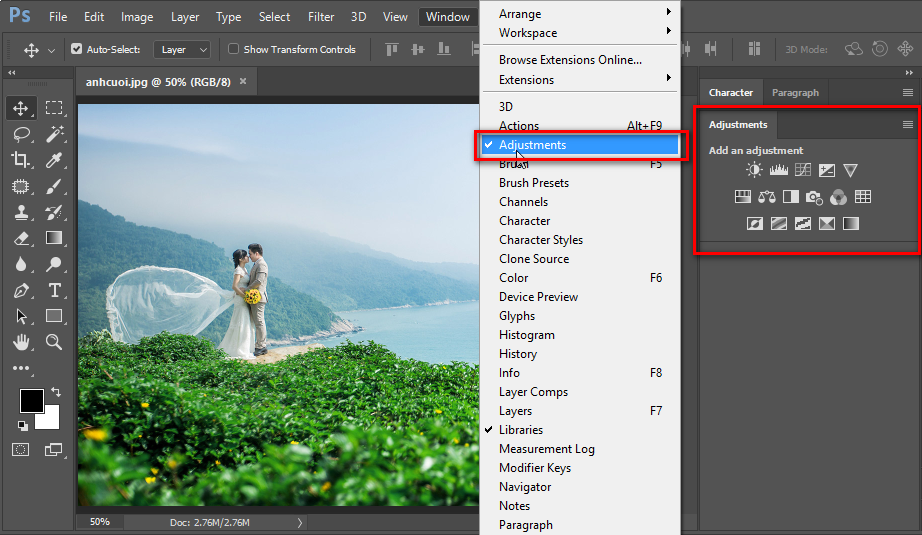This screenshot has height=535, width=922.
Task: Toggle the Auto-Select checkbox
Action: [x=77, y=49]
